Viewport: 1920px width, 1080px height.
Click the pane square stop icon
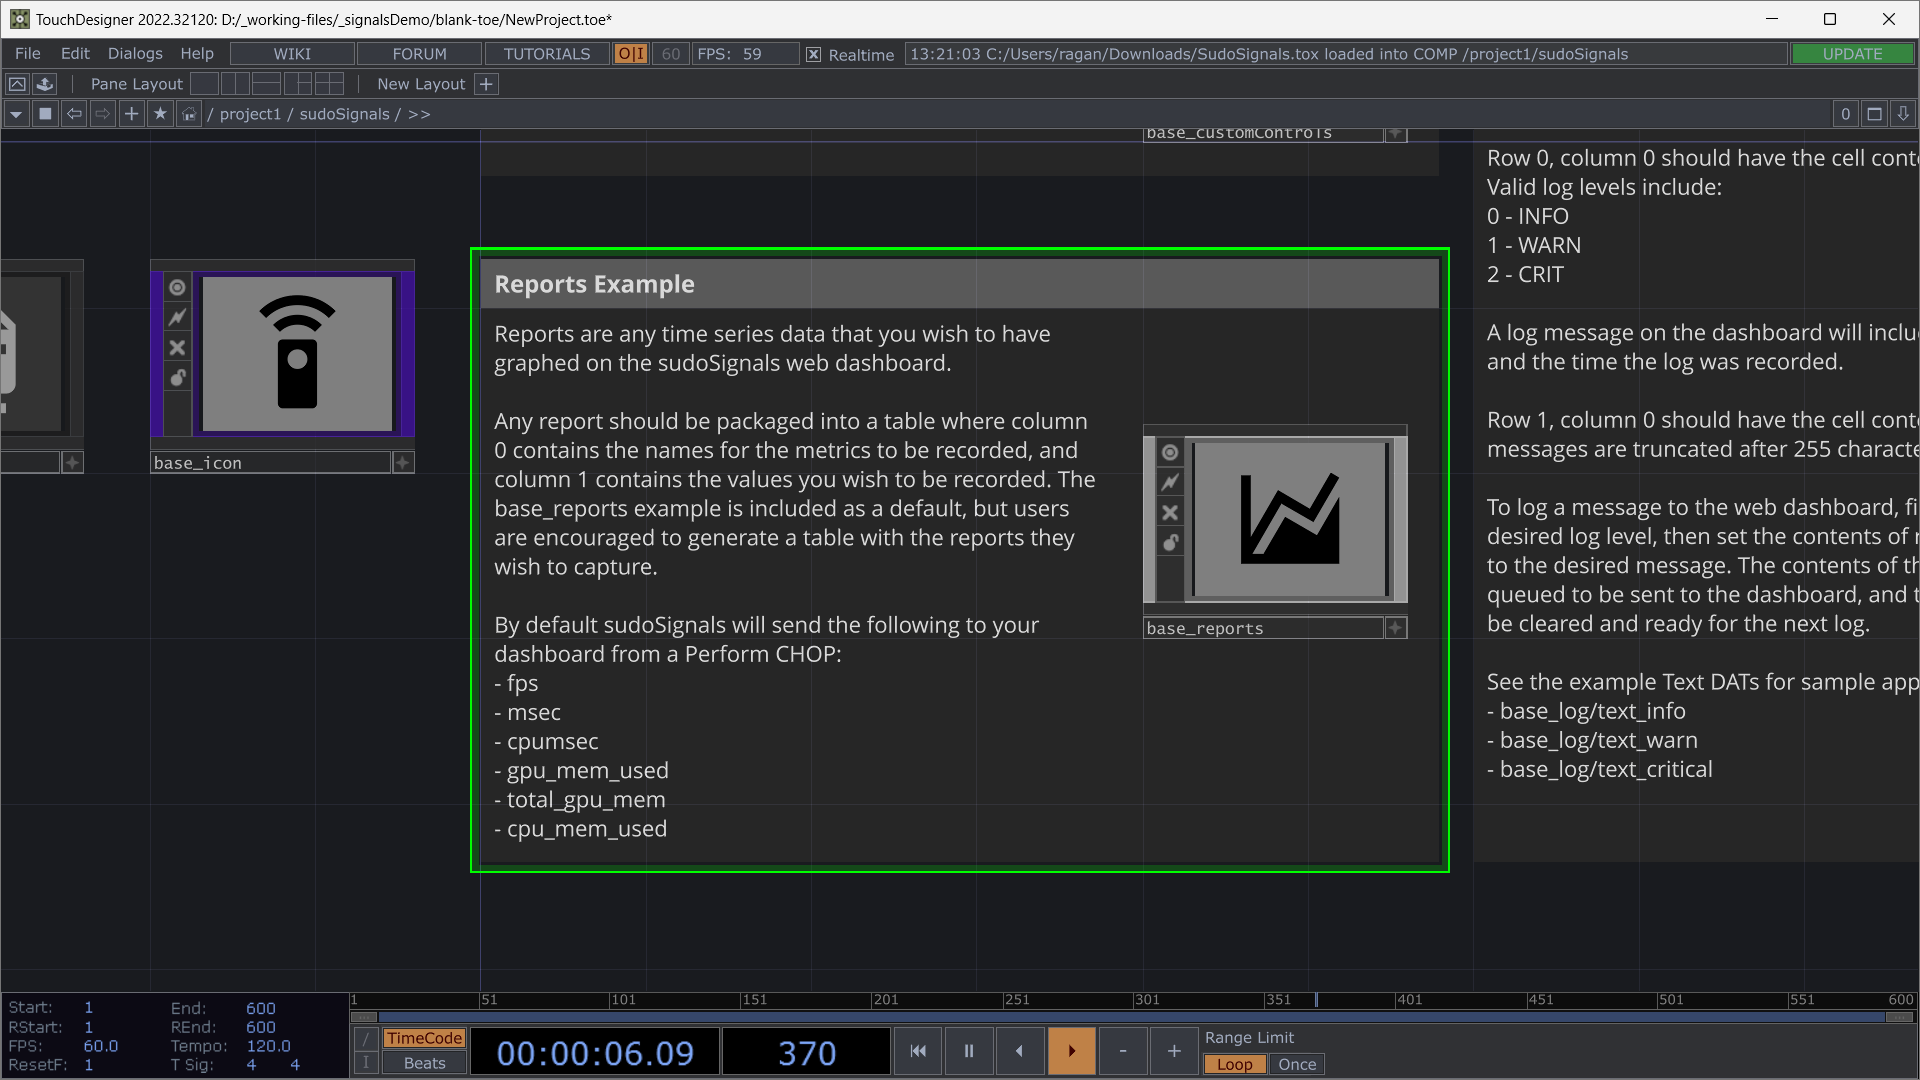coord(45,114)
